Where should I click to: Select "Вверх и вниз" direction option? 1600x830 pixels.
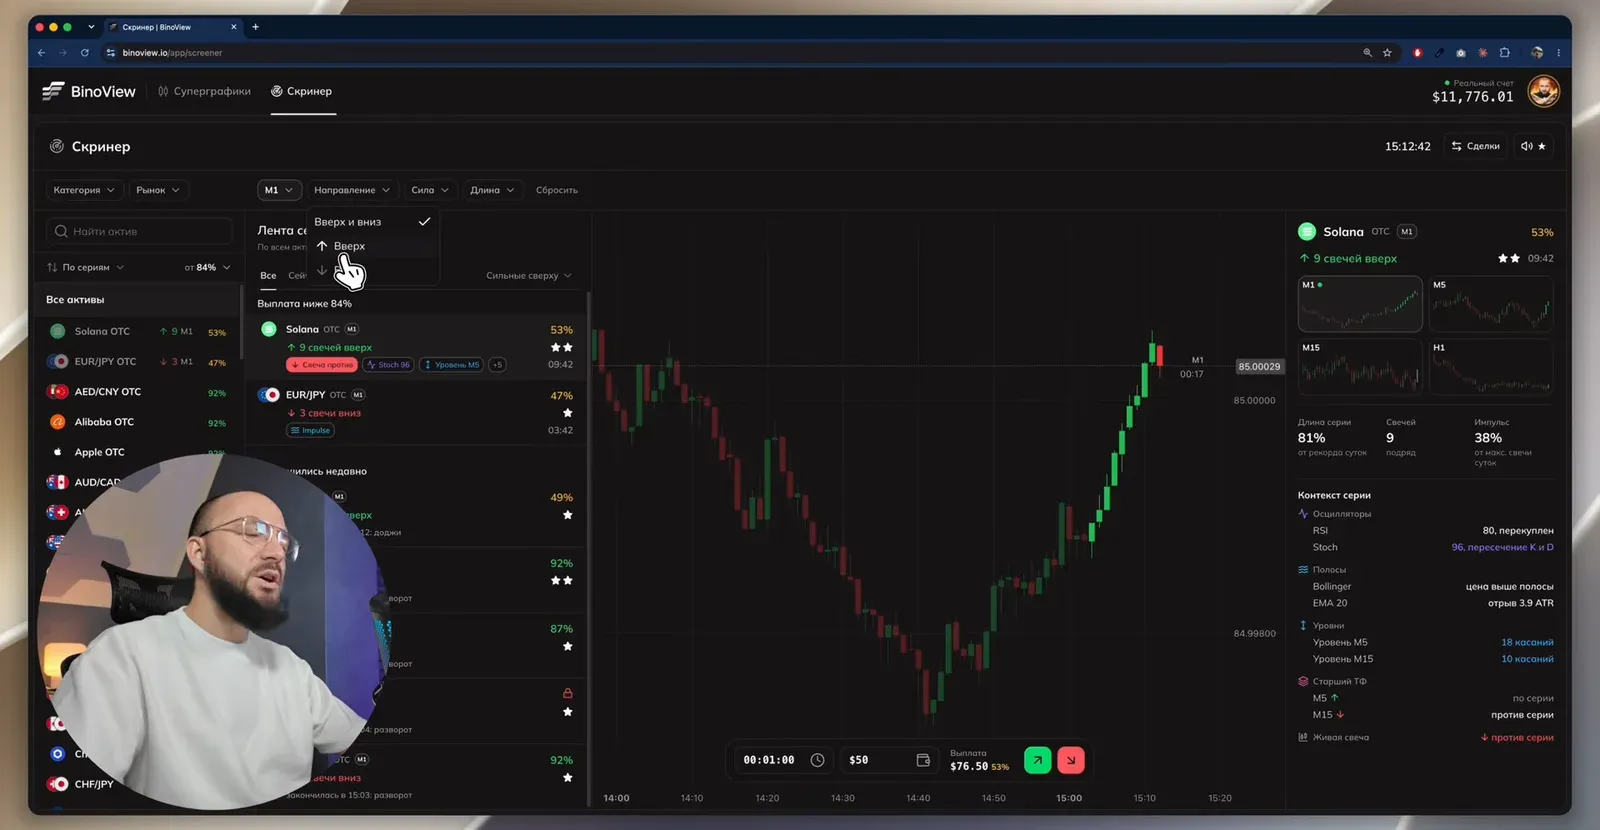[x=372, y=222]
